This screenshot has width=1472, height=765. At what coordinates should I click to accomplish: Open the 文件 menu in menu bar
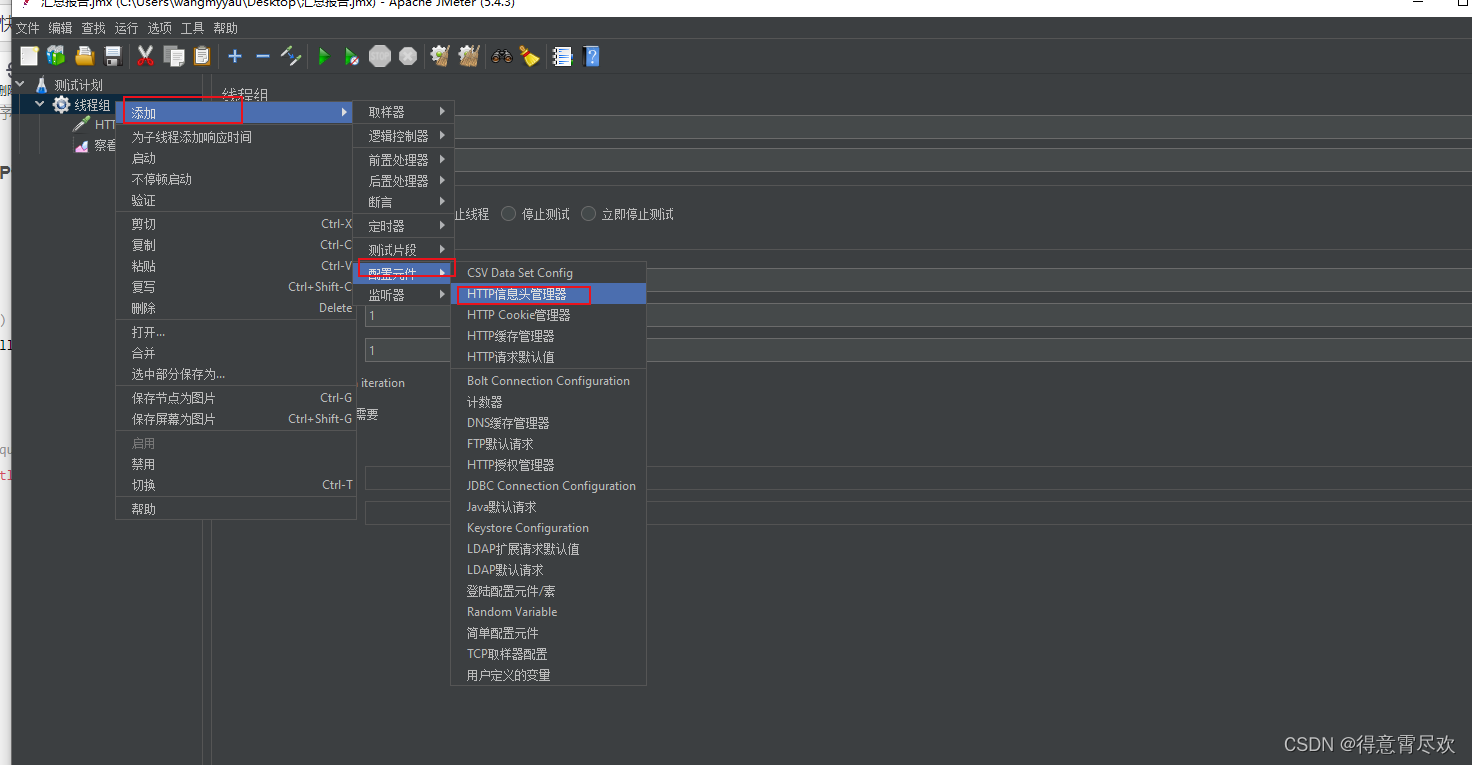pyautogui.click(x=27, y=28)
